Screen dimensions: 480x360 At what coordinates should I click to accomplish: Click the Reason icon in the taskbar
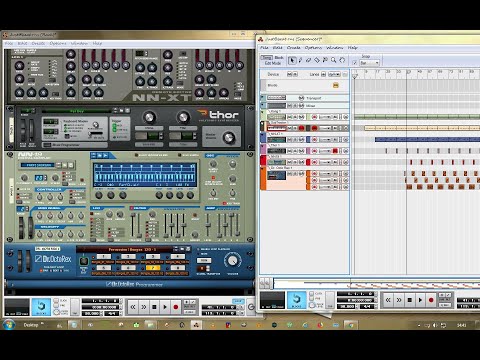click(x=196, y=324)
